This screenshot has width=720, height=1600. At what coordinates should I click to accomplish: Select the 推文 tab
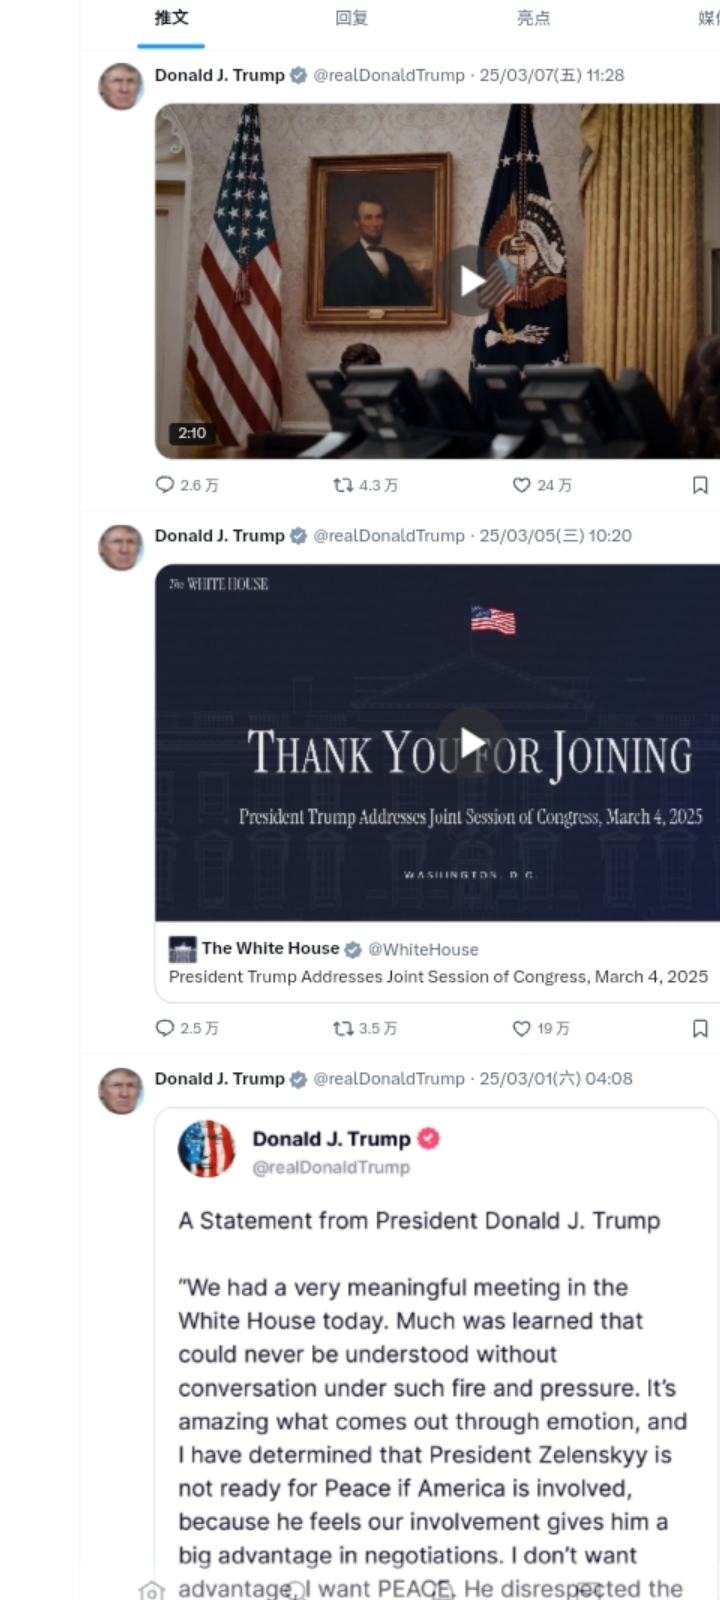point(171,18)
